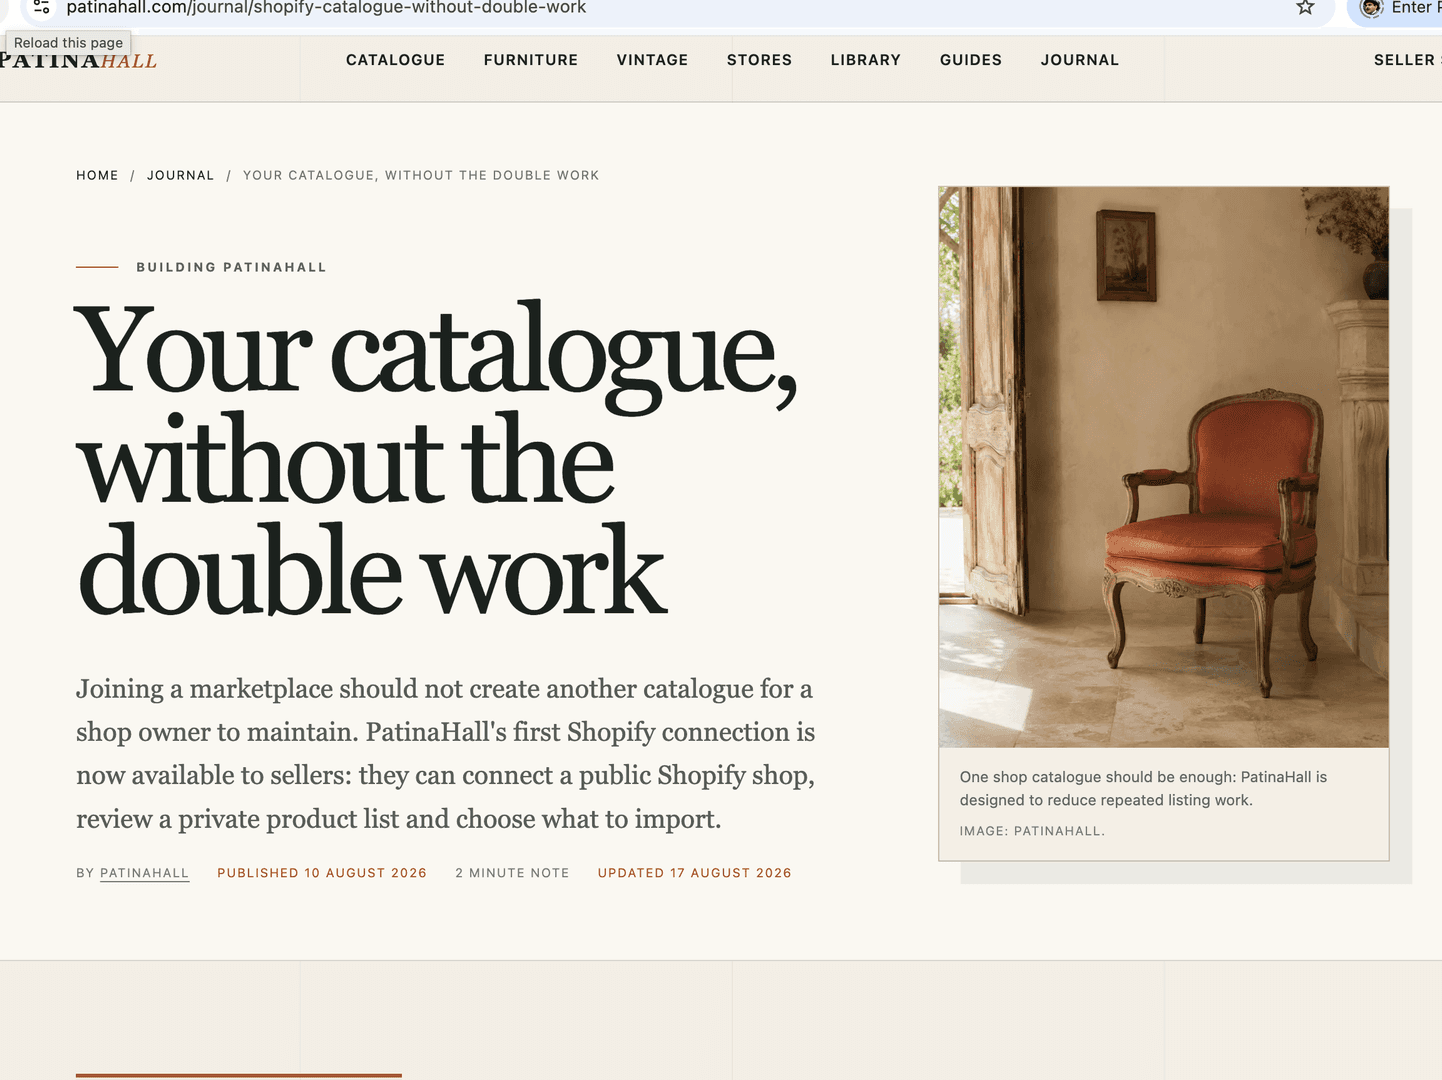1442x1080 pixels.
Task: Open the browser profile avatar
Action: tap(1371, 8)
